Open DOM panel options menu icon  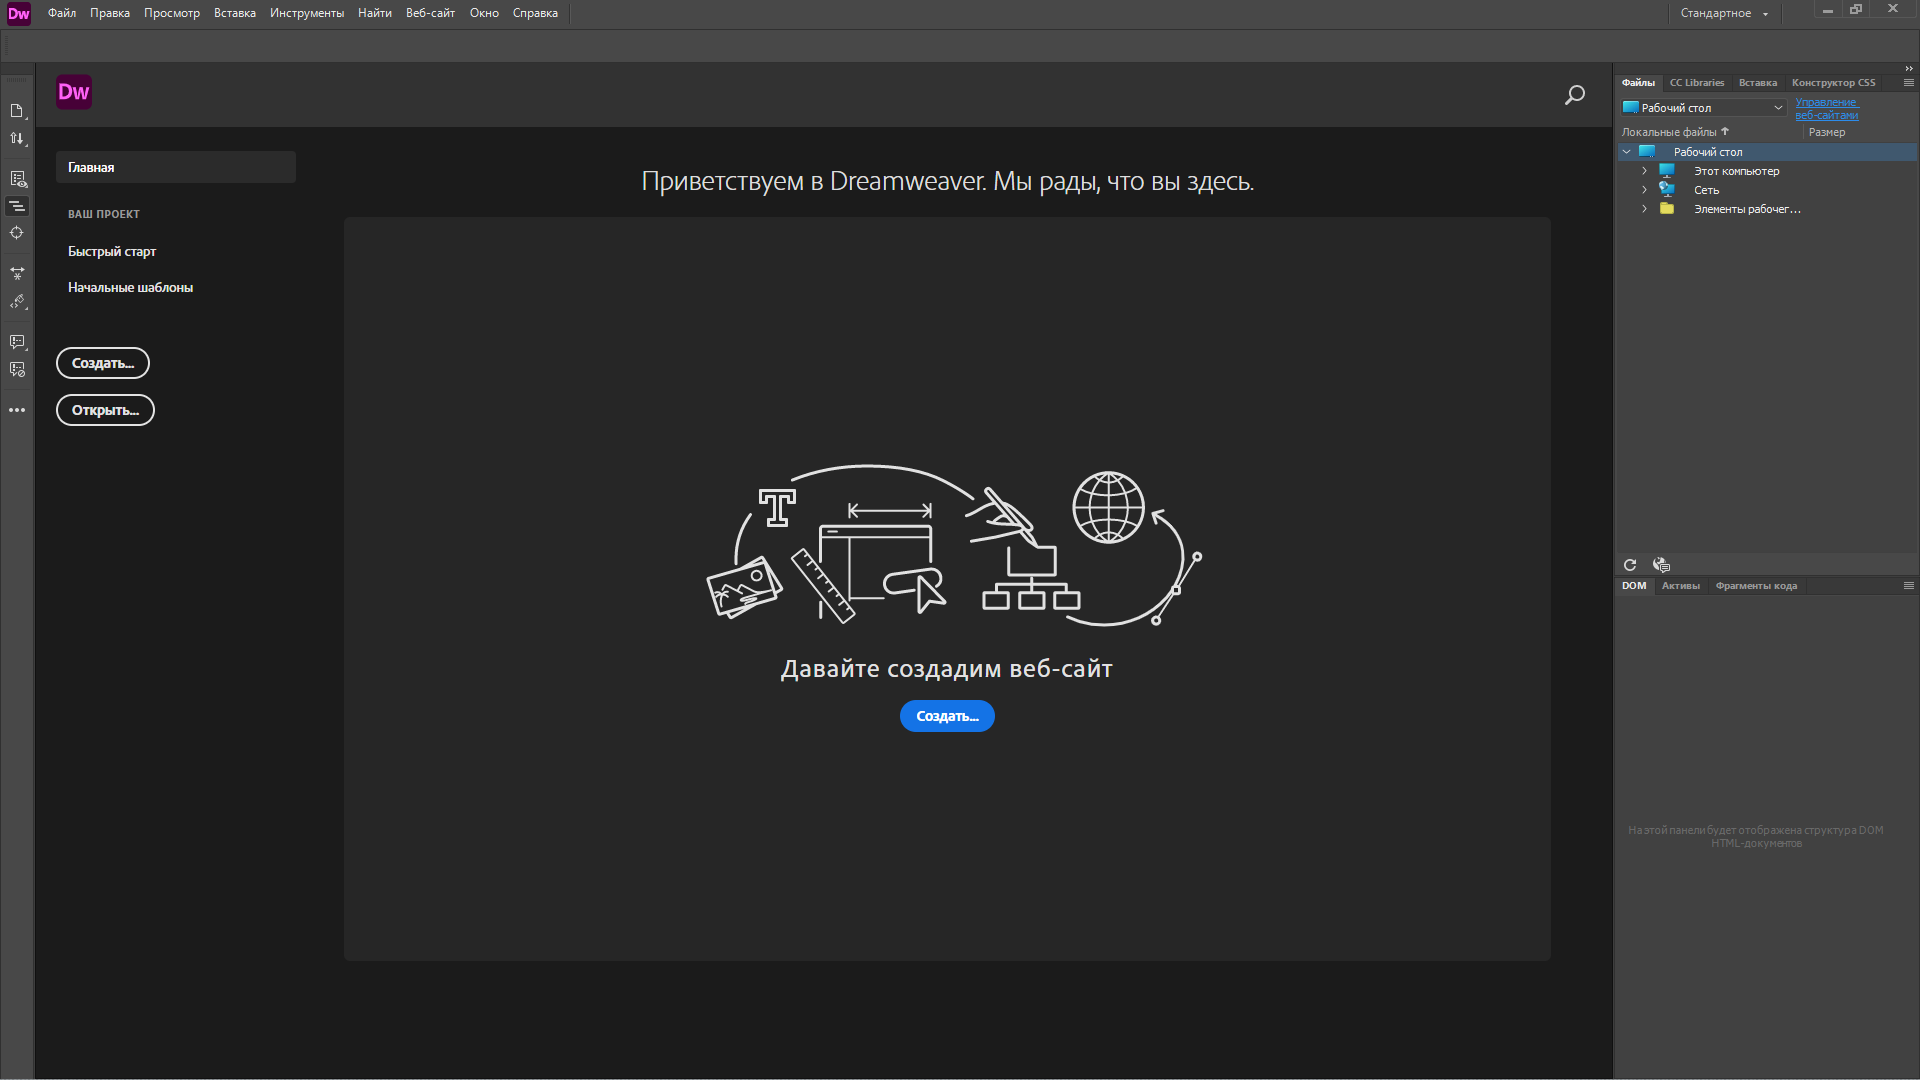(x=1908, y=586)
